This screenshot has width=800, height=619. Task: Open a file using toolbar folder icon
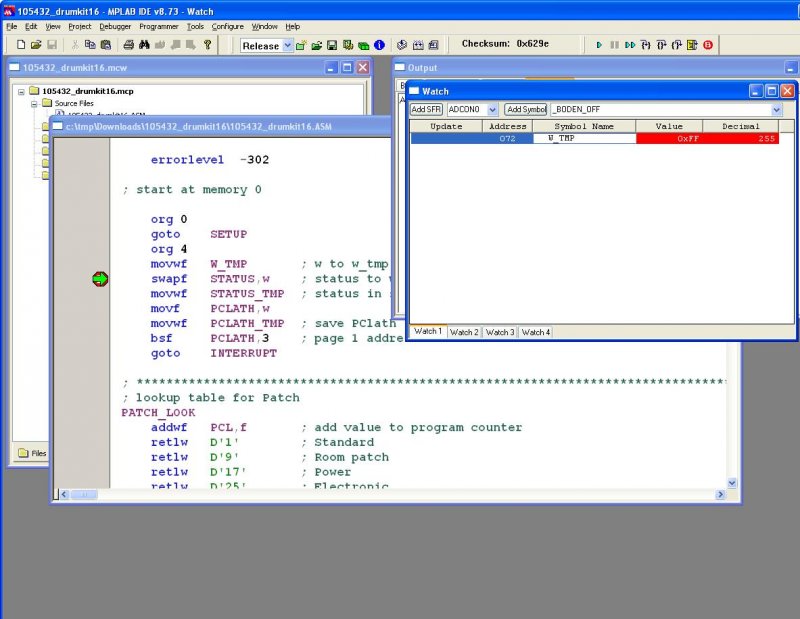pos(36,45)
